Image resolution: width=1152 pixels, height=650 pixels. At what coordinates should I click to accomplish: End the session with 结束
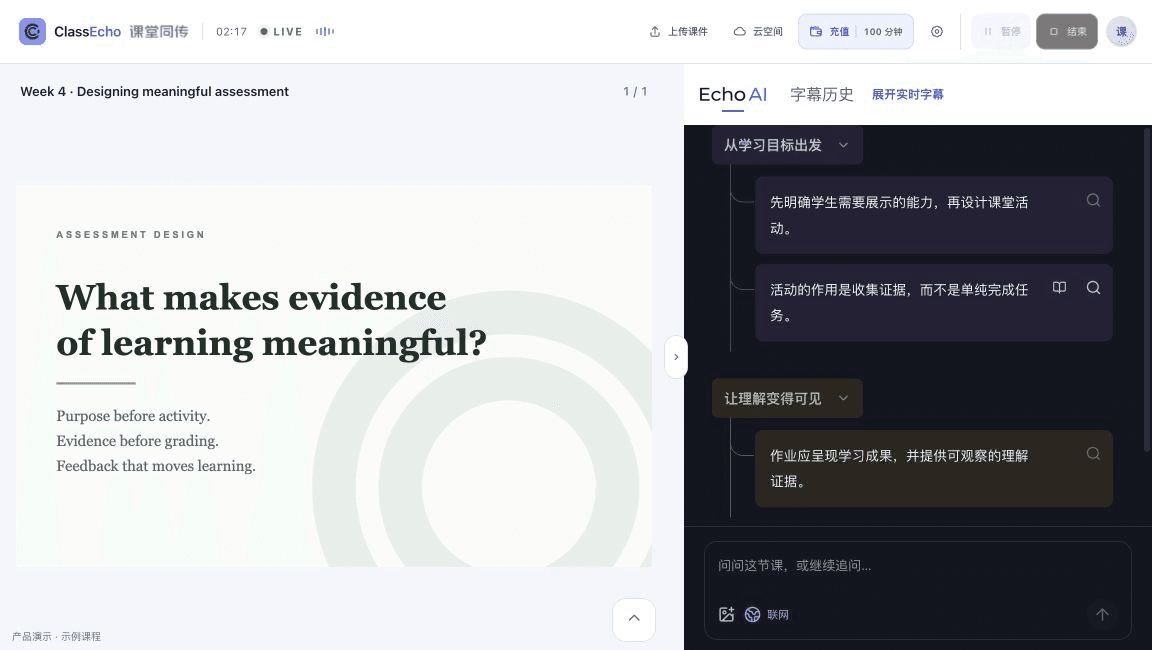1067,32
